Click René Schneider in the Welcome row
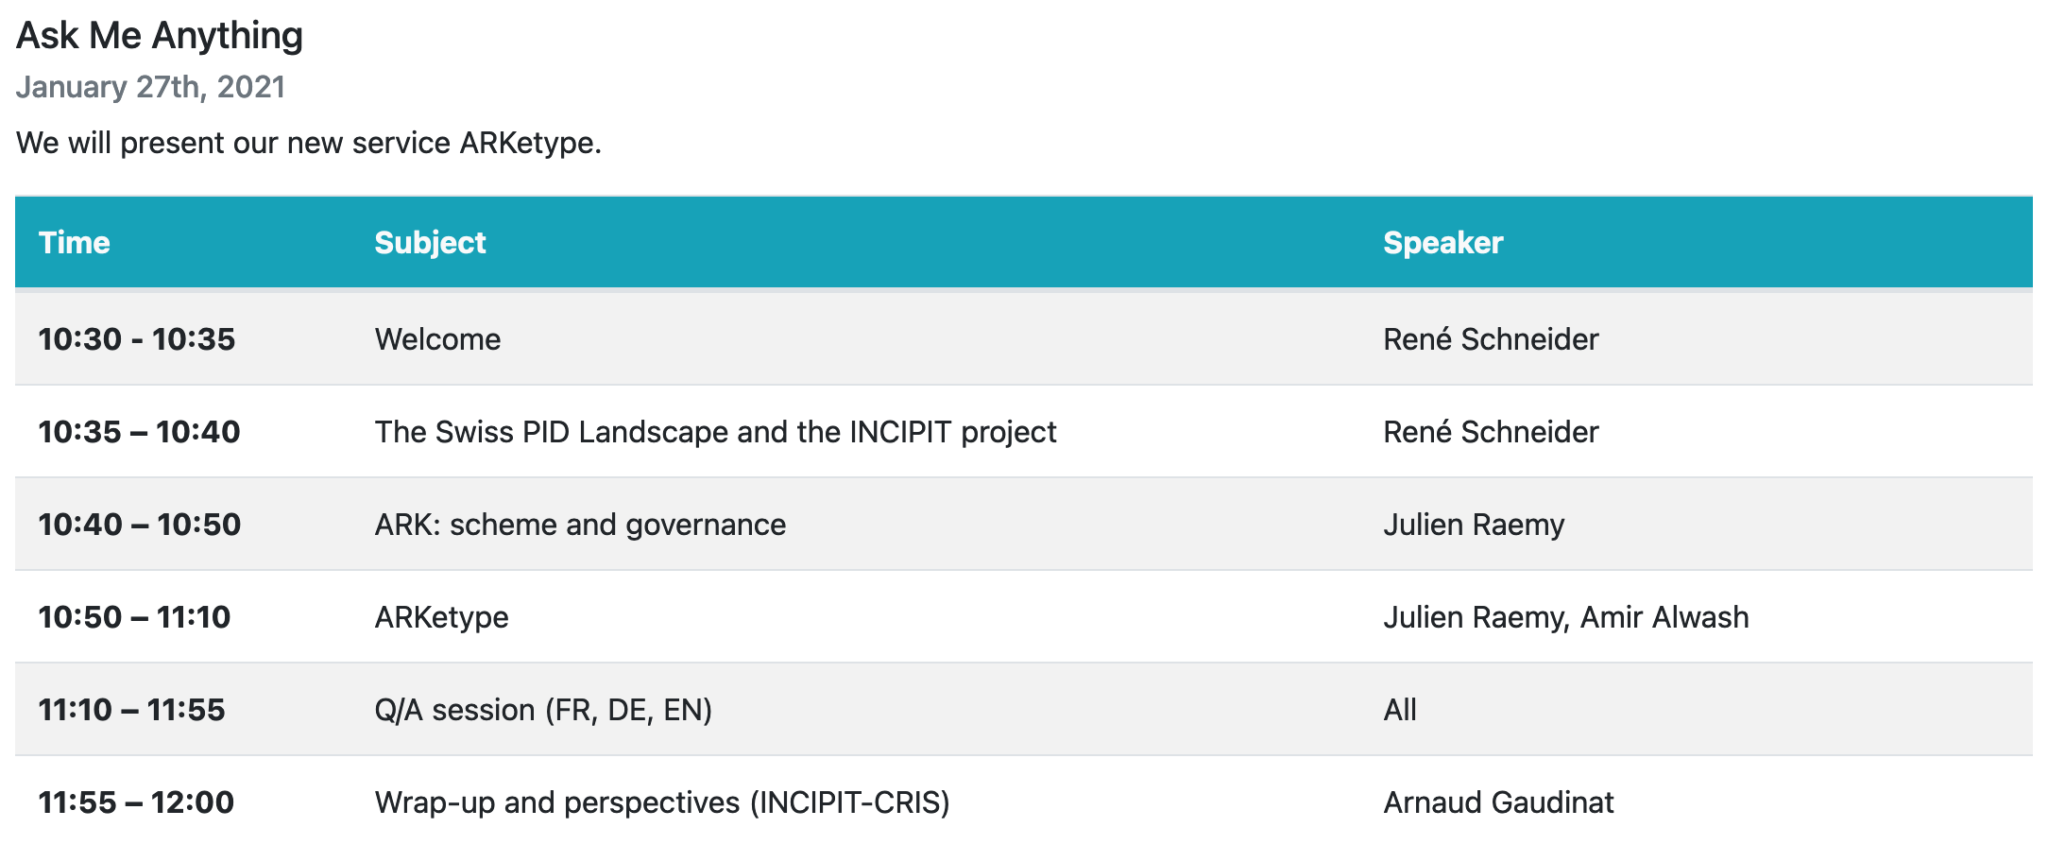The image size is (2048, 862). (1490, 339)
